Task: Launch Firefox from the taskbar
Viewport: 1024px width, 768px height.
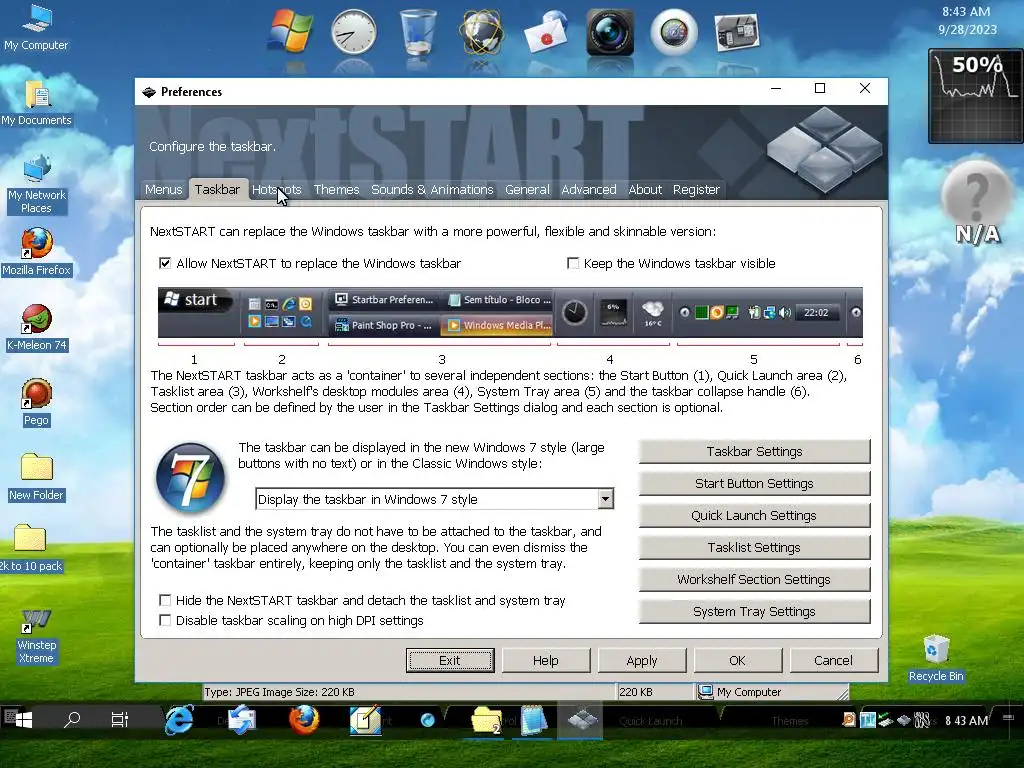Action: 304,720
